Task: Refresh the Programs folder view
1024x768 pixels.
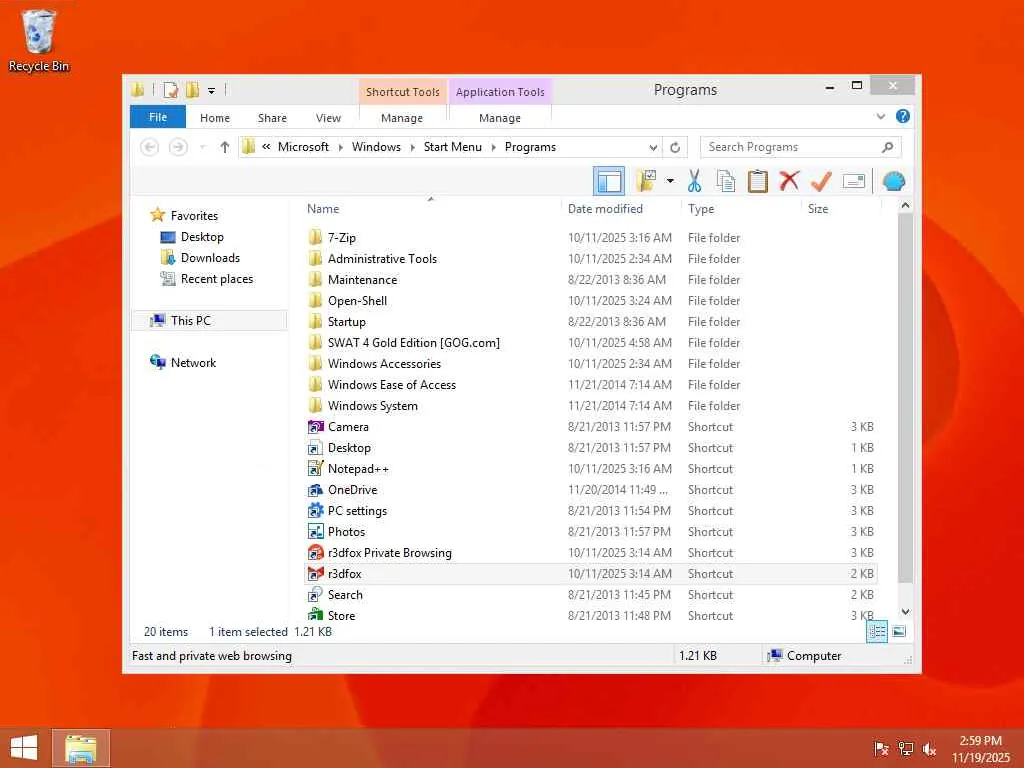Action: point(675,148)
